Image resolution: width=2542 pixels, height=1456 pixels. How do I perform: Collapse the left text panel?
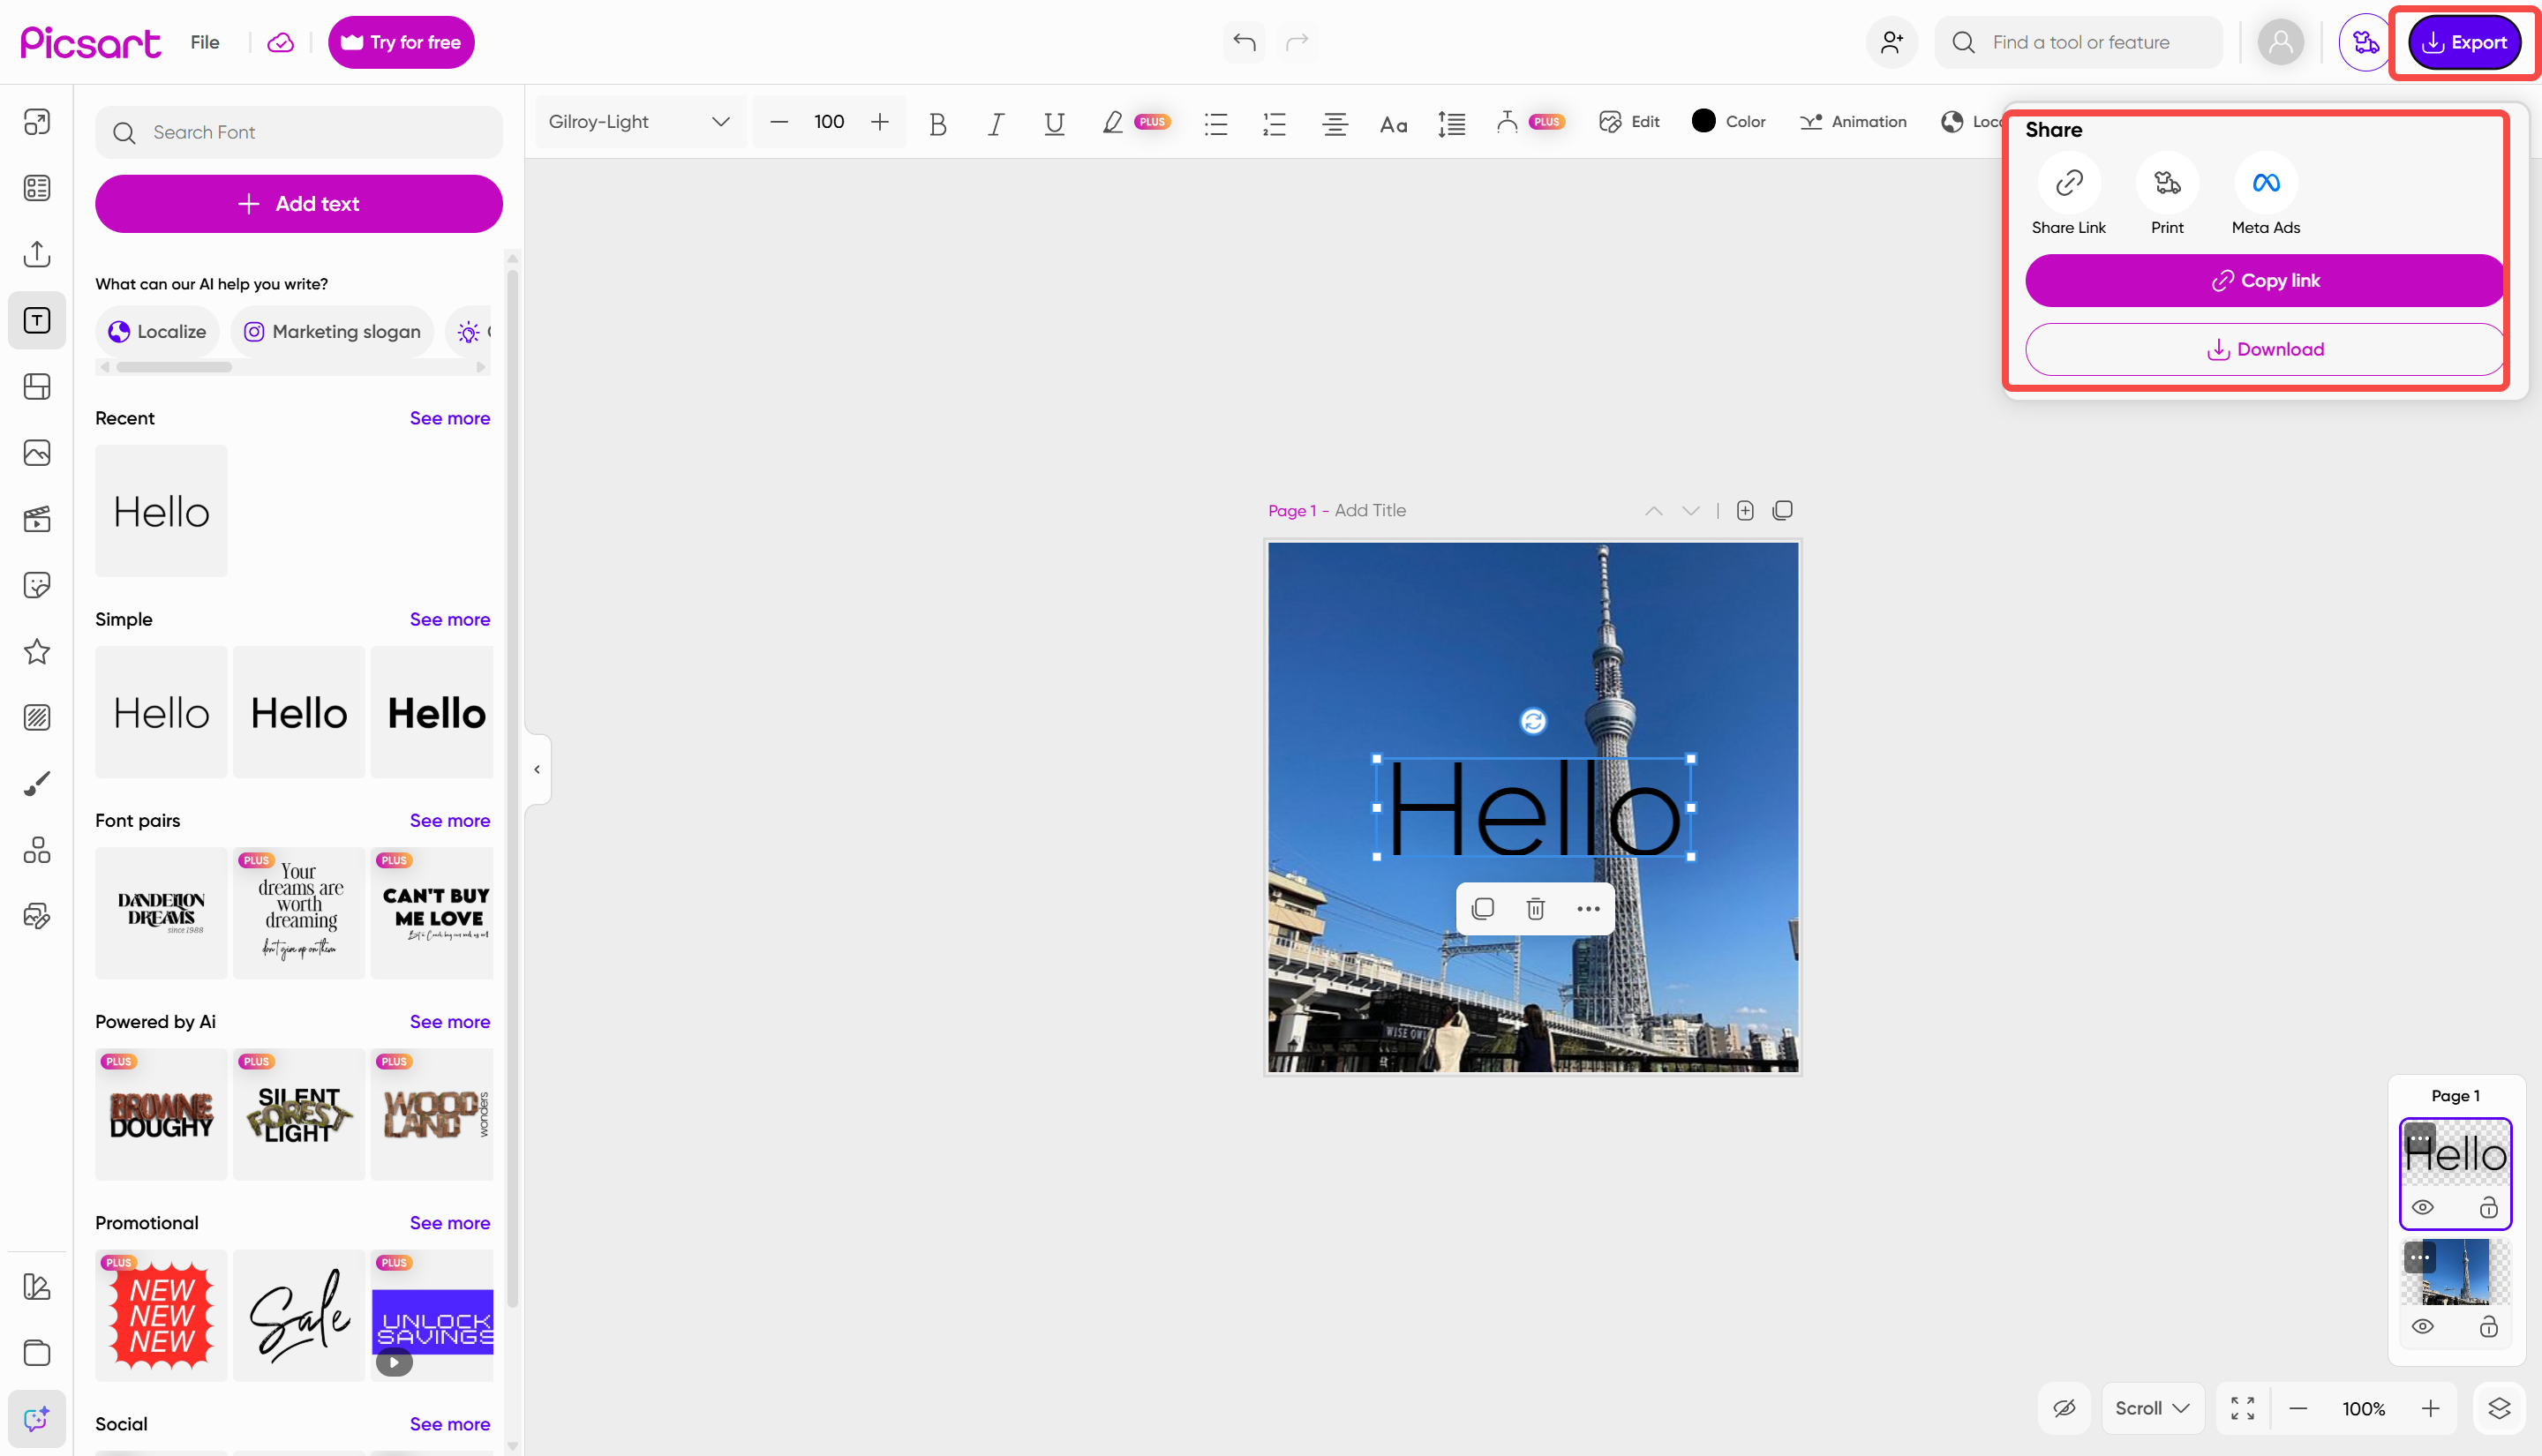[537, 769]
